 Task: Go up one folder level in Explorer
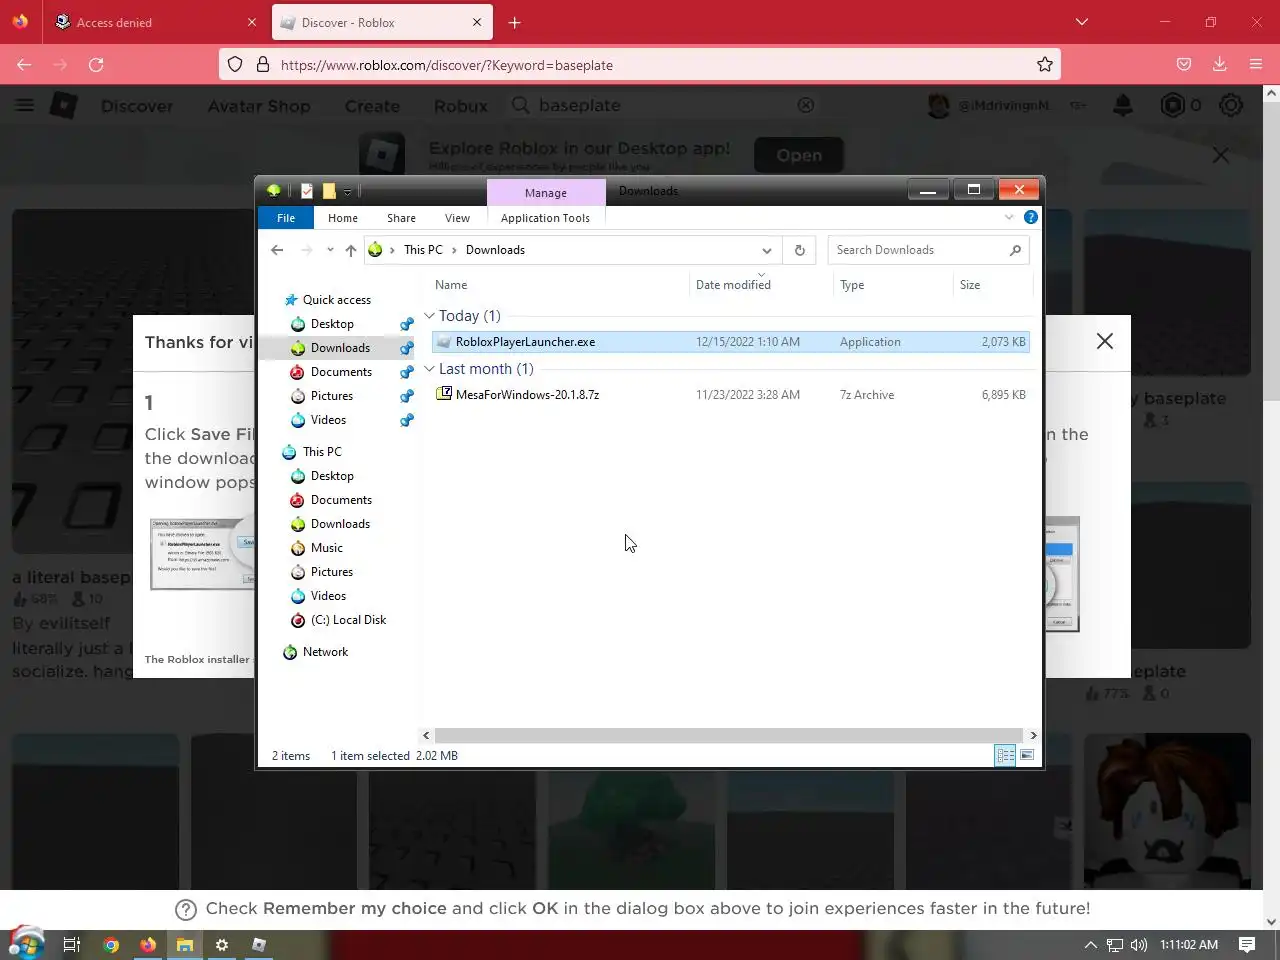point(350,250)
